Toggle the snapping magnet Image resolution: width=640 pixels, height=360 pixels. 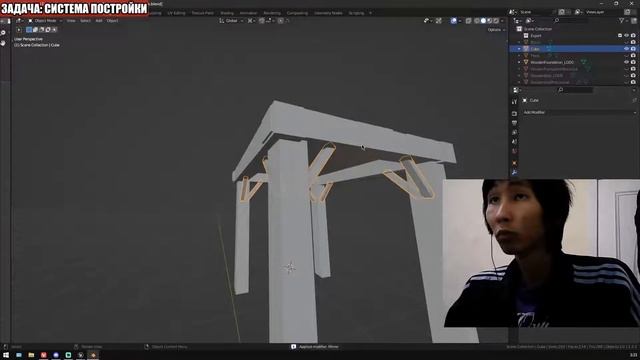[262, 20]
